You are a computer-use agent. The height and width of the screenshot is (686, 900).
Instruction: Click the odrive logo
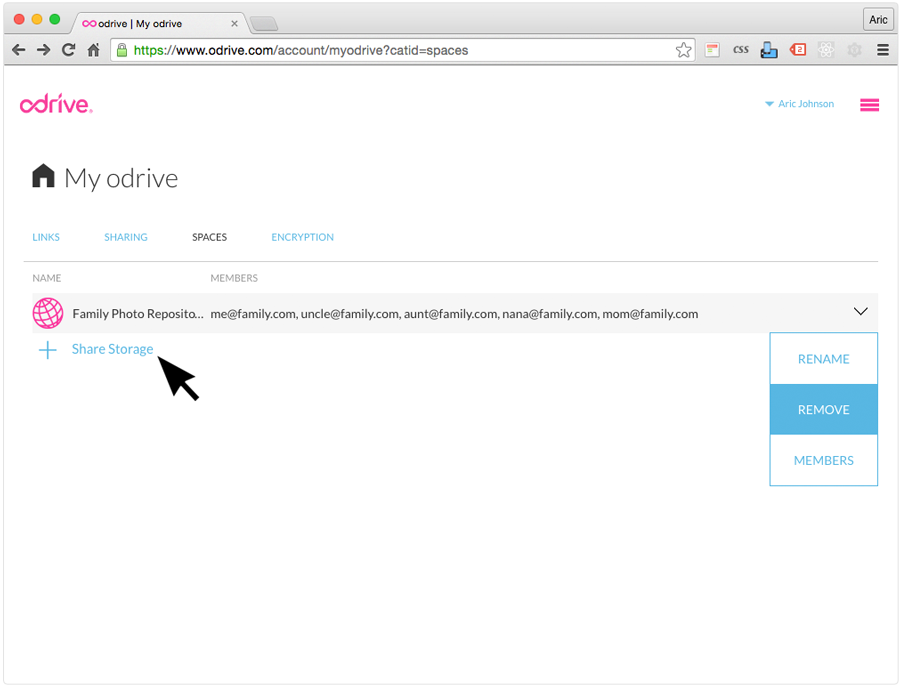[x=56, y=104]
